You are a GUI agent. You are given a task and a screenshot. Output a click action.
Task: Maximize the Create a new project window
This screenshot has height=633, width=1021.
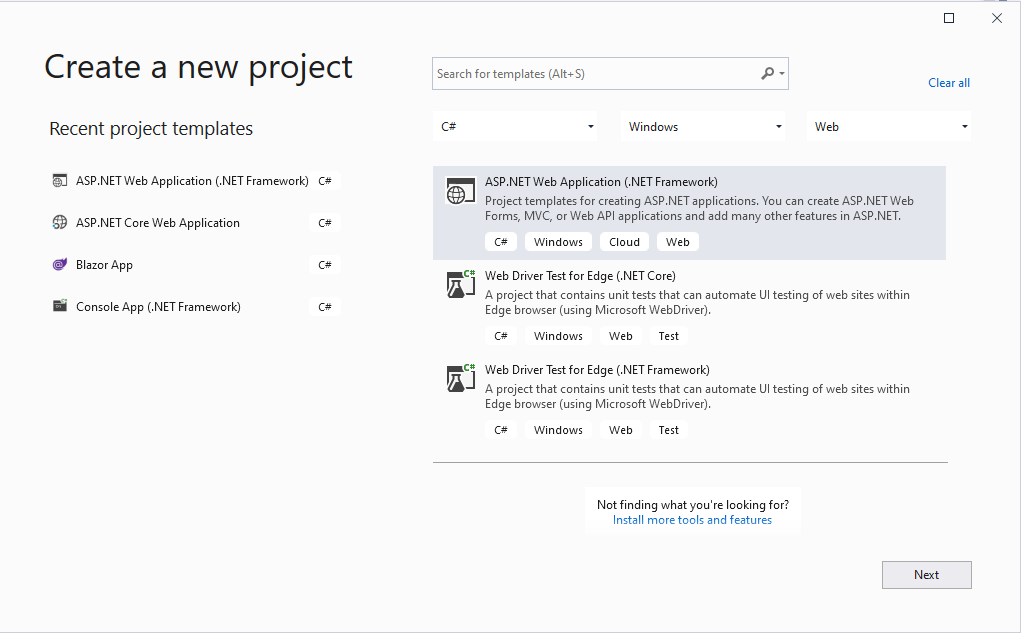[x=949, y=18]
